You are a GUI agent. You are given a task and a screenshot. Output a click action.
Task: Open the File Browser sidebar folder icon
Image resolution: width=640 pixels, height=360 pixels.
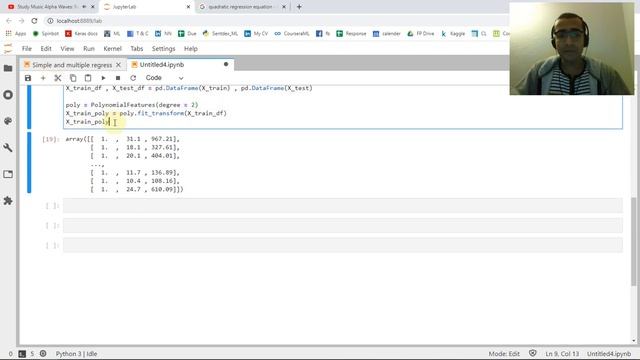pos(8,68)
